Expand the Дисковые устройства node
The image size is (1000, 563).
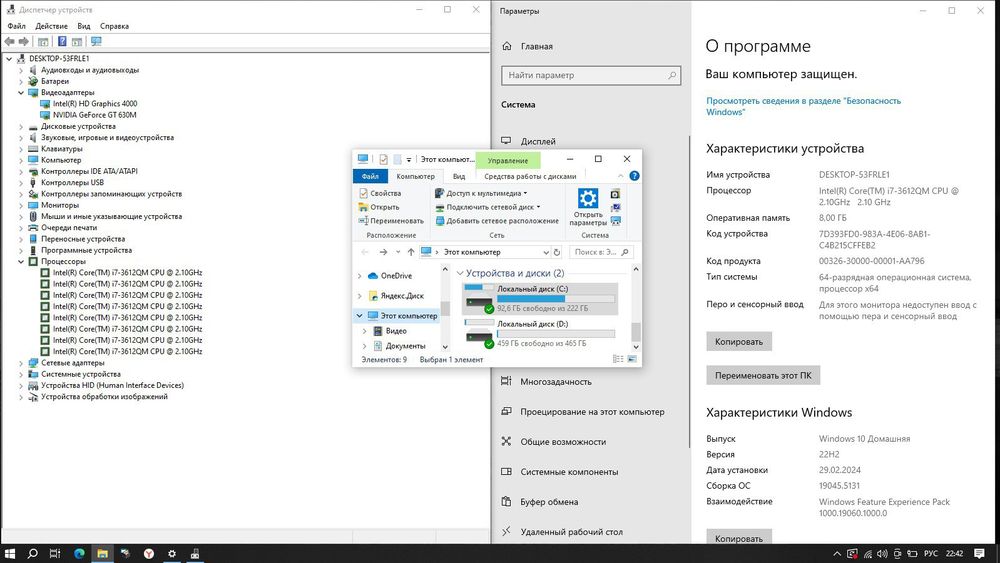pyautogui.click(x=21, y=126)
